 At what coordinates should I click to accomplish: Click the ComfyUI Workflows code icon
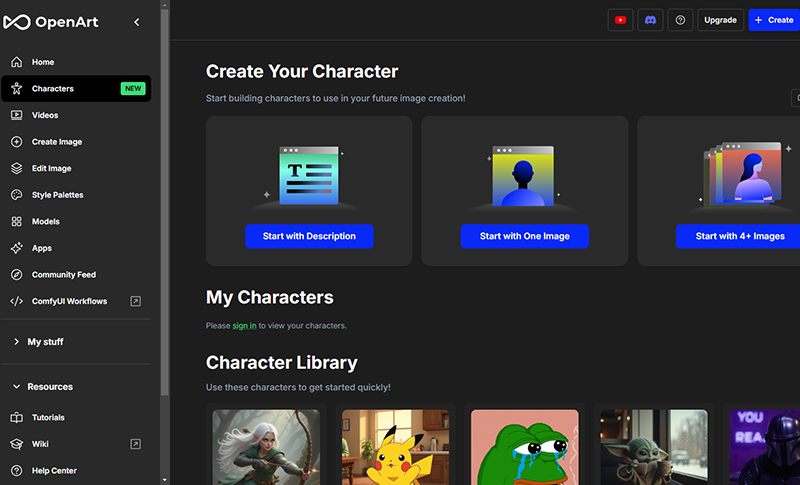click(17, 301)
